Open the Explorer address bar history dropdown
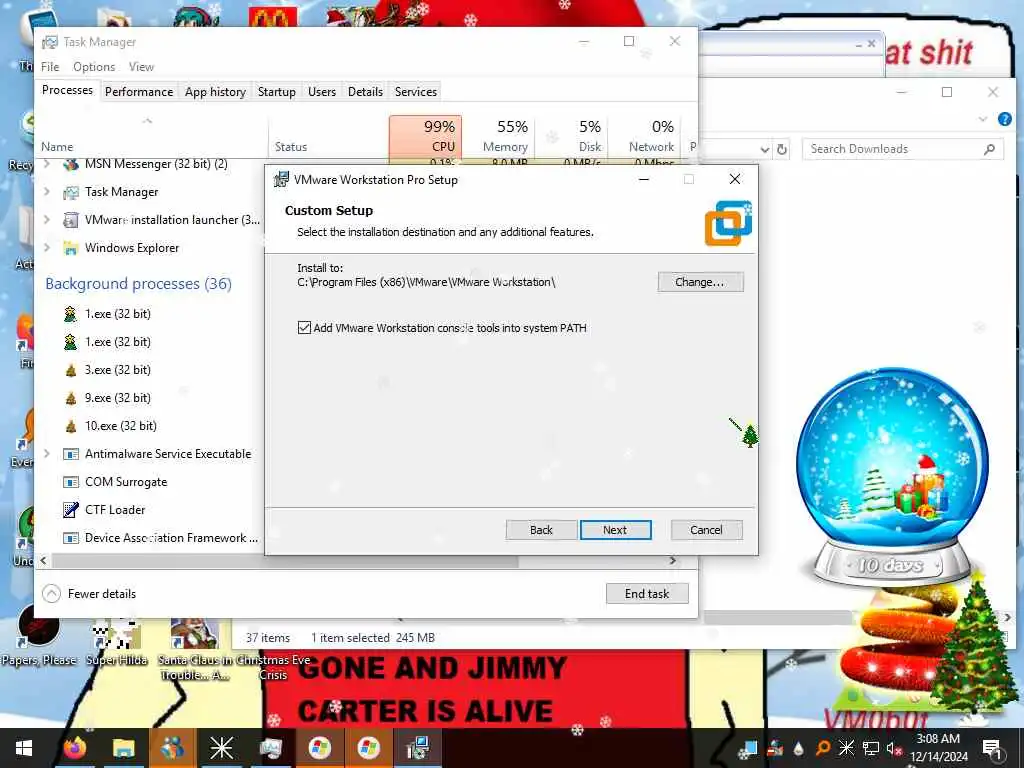 tap(765, 150)
